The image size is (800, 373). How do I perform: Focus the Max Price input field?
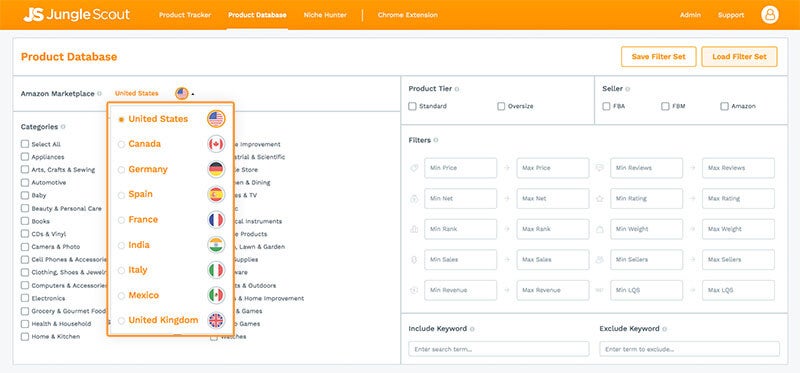click(553, 168)
